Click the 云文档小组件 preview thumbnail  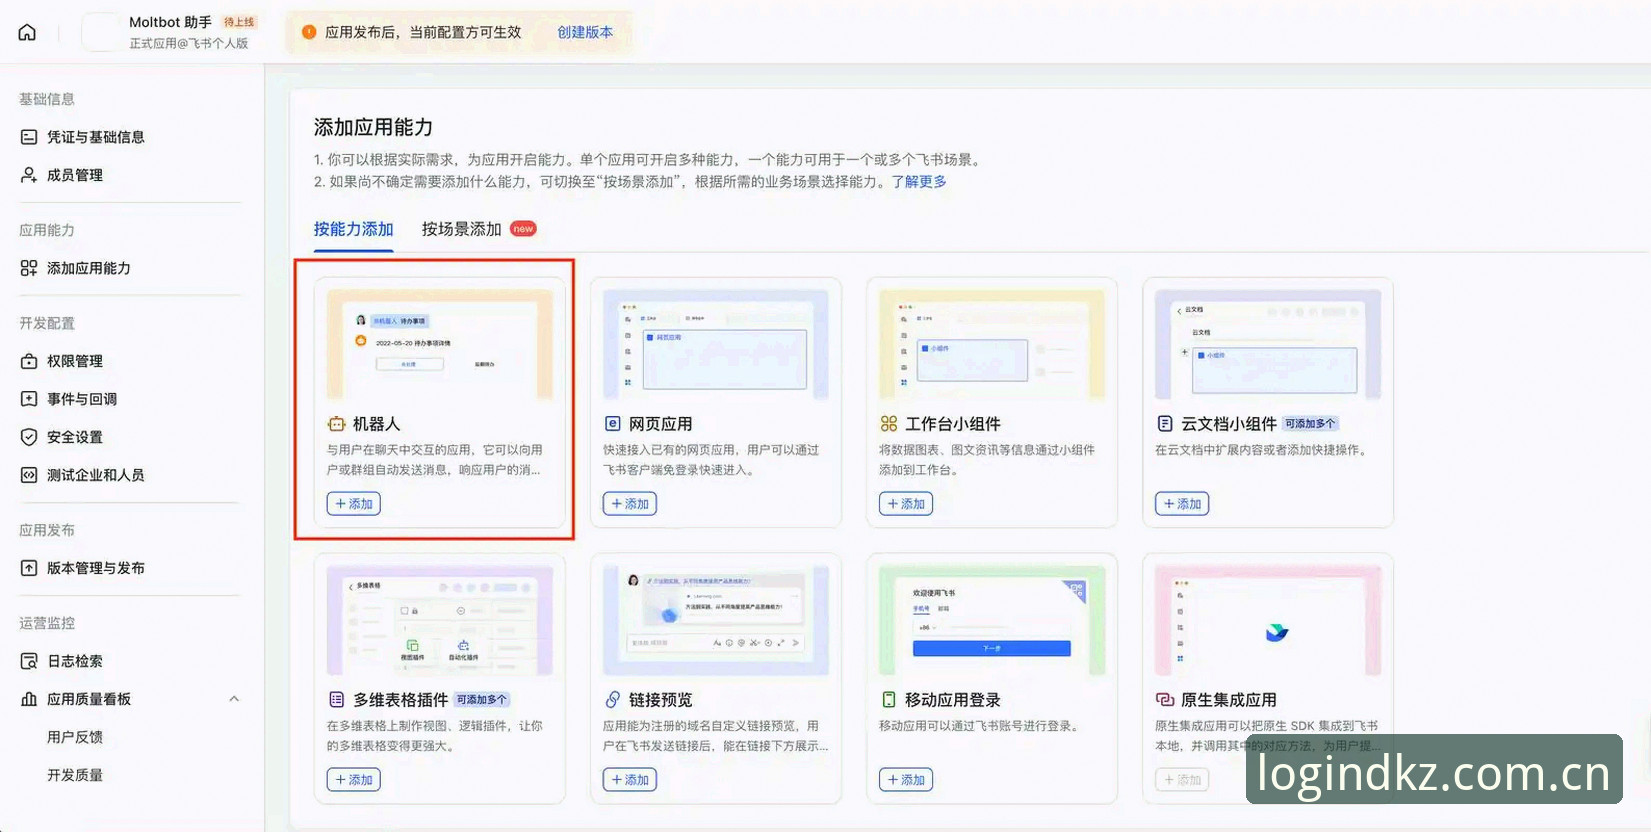pos(1268,345)
